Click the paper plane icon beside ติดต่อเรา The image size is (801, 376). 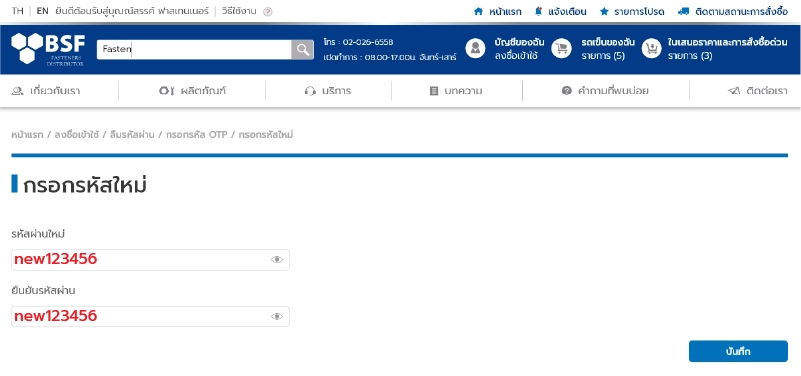[x=734, y=91]
